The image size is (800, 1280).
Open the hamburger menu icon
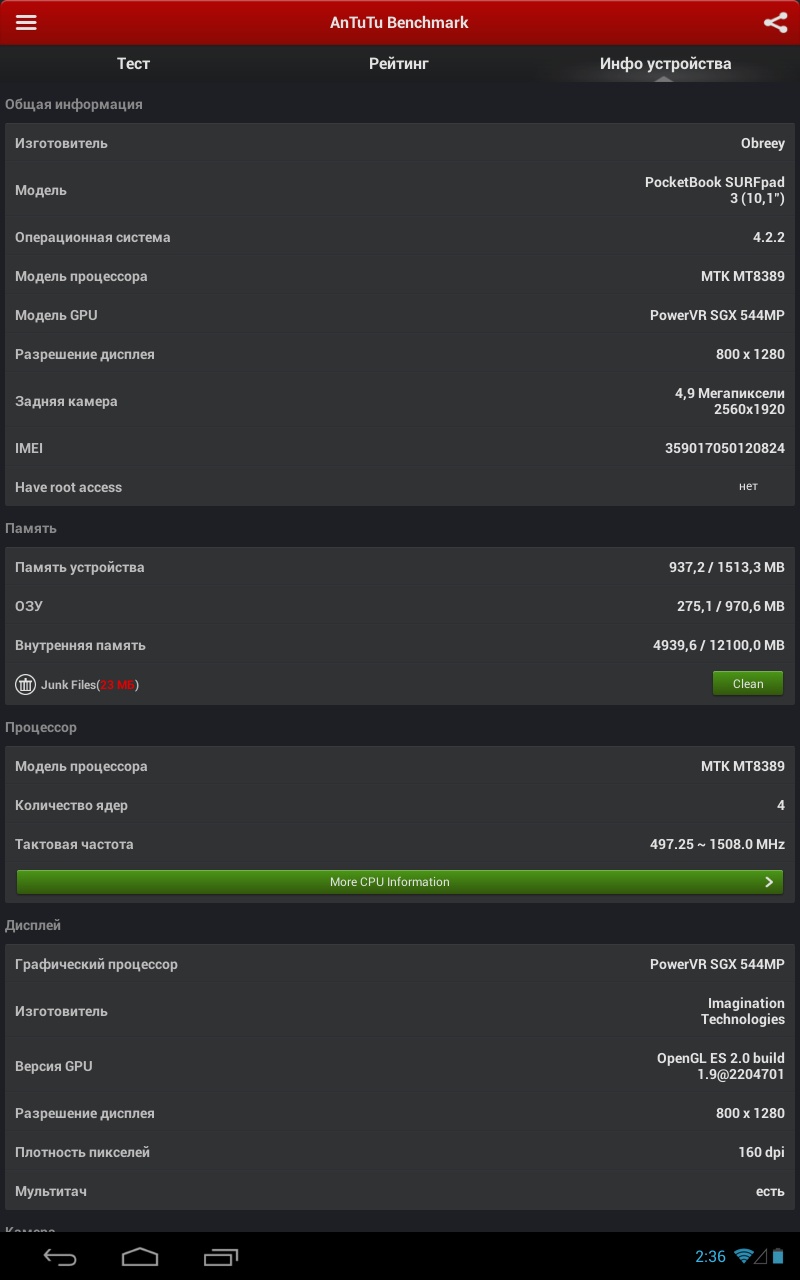click(x=26, y=23)
